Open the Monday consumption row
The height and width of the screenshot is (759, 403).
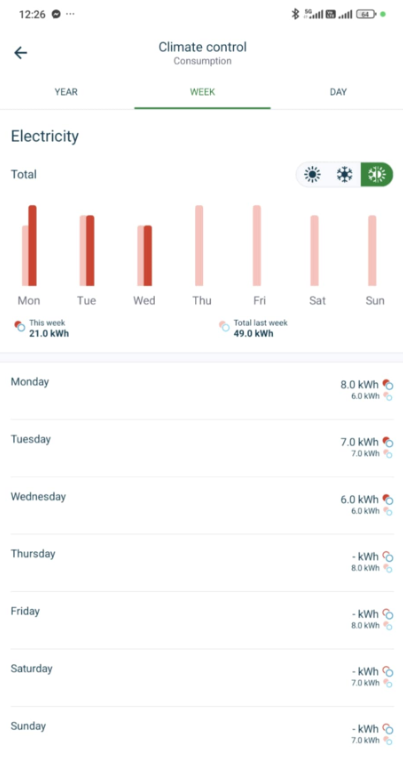201,391
